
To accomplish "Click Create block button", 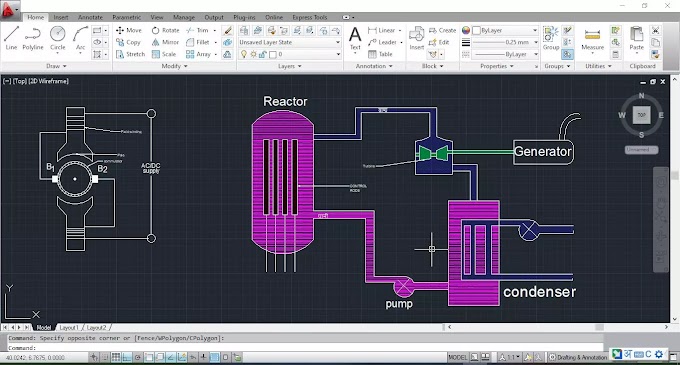I will [442, 30].
